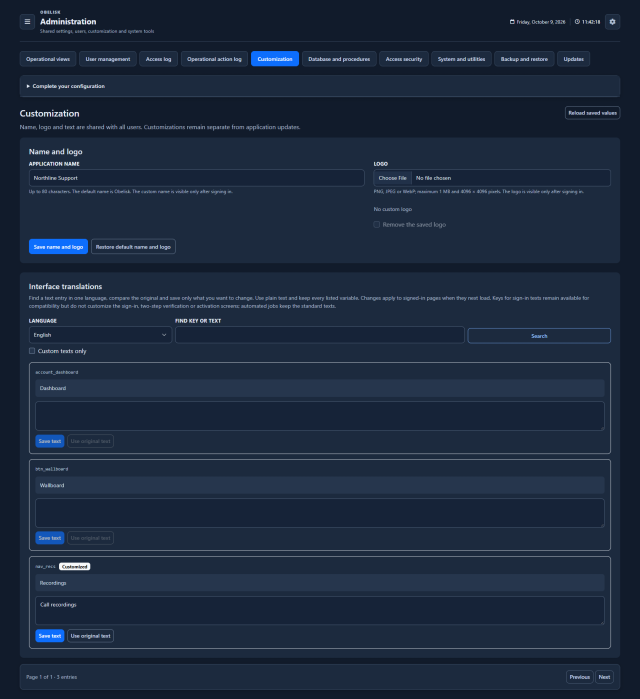Screen dimensions: 640x699
Task: Click Use original text for nav_recs
Action: coord(90,636)
